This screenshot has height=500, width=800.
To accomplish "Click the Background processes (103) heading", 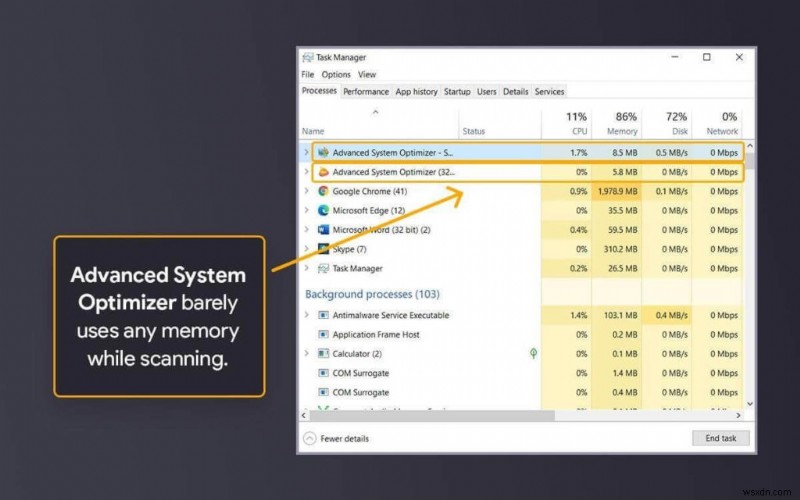I will (372, 294).
